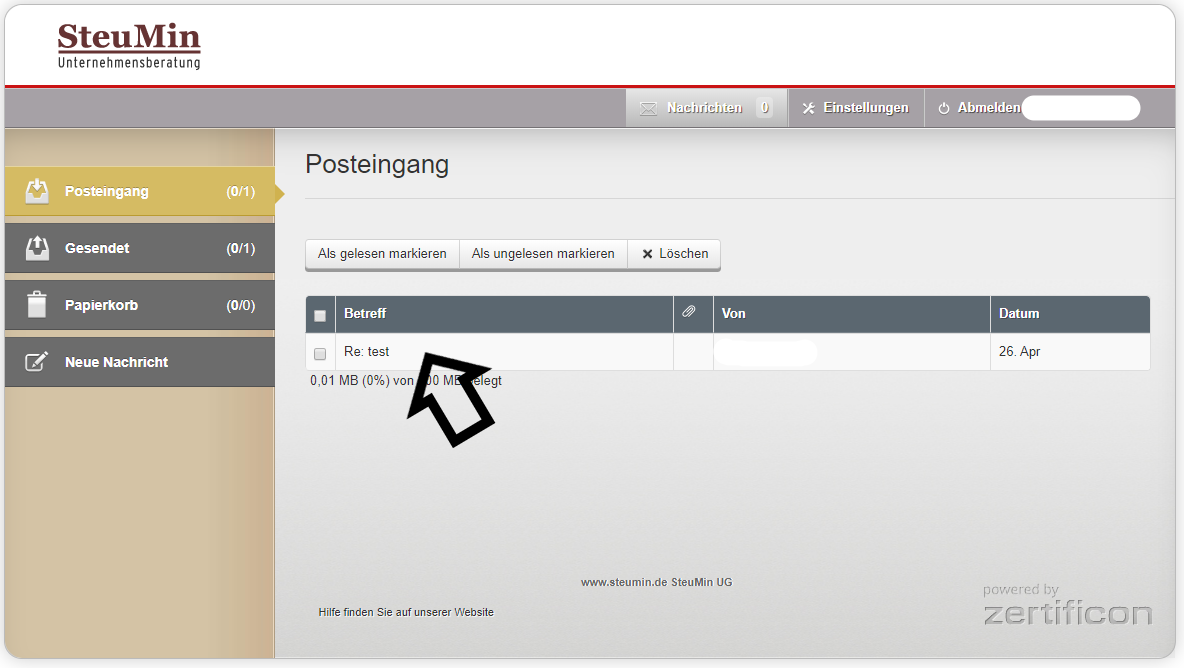Click the X icon inside the Löschen button
Viewport: 1184px width, 668px height.
645,253
